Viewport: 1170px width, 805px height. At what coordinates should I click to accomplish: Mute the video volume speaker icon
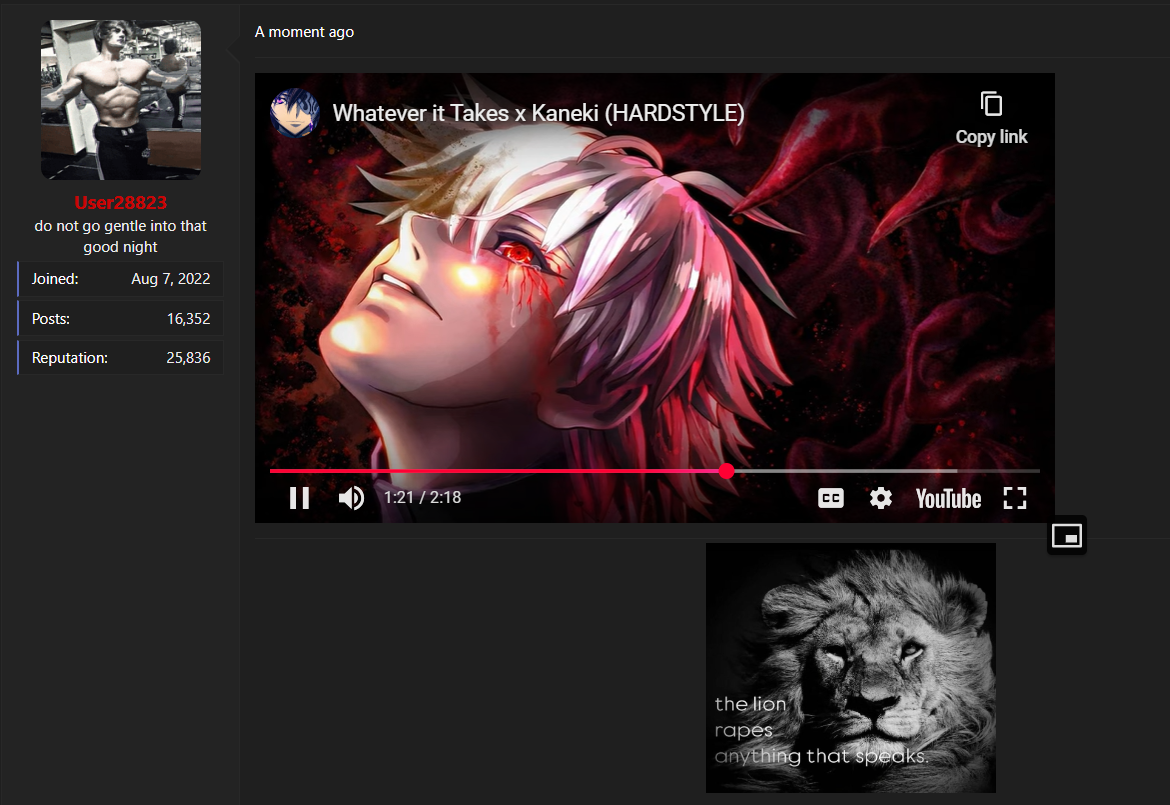351,498
